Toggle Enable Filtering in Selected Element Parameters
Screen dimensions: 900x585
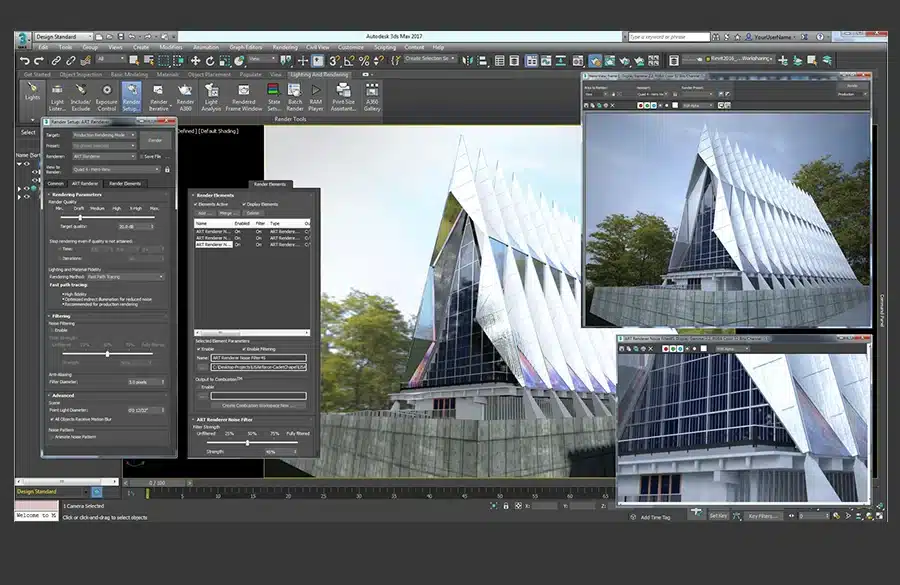245,349
